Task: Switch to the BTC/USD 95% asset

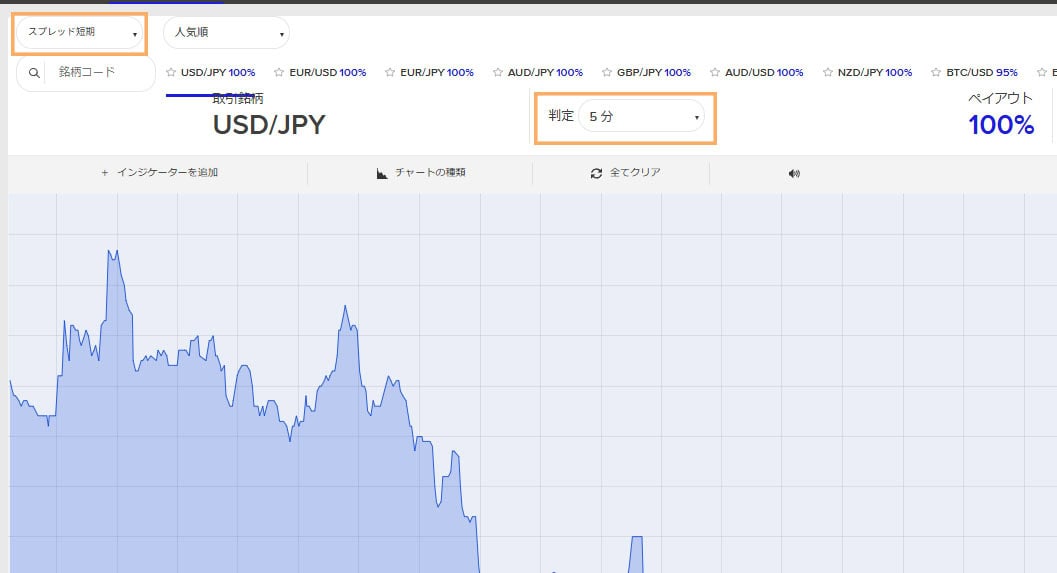Action: (x=982, y=72)
